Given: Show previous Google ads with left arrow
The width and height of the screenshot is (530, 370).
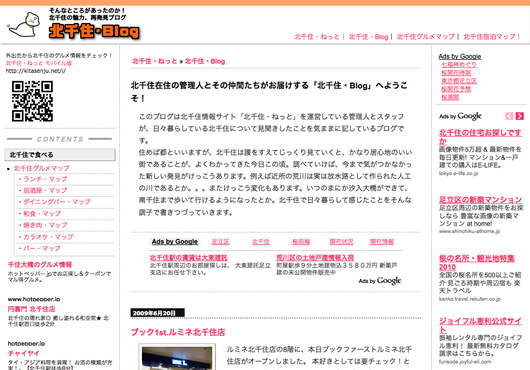Looking at the screenshot, I should point(509,116).
